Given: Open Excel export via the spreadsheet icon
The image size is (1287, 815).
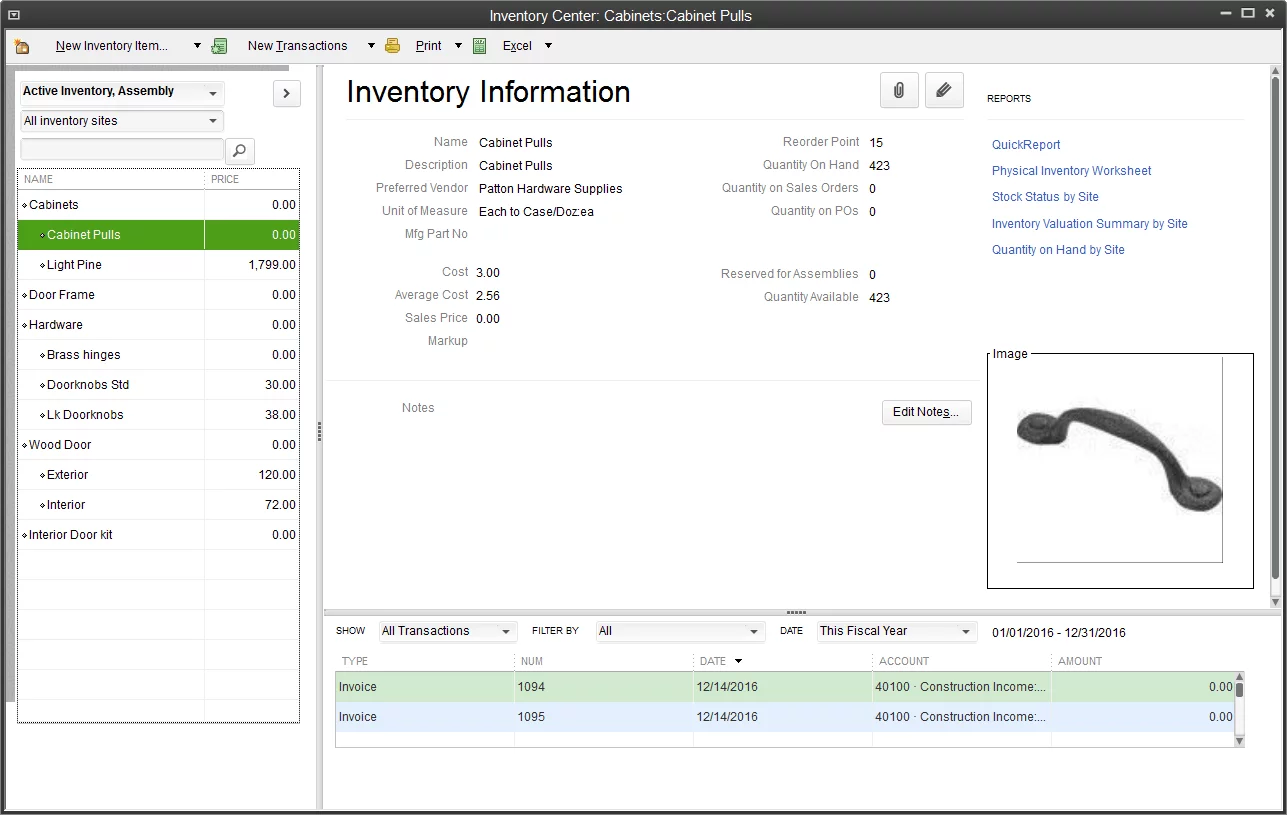Looking at the screenshot, I should (480, 45).
